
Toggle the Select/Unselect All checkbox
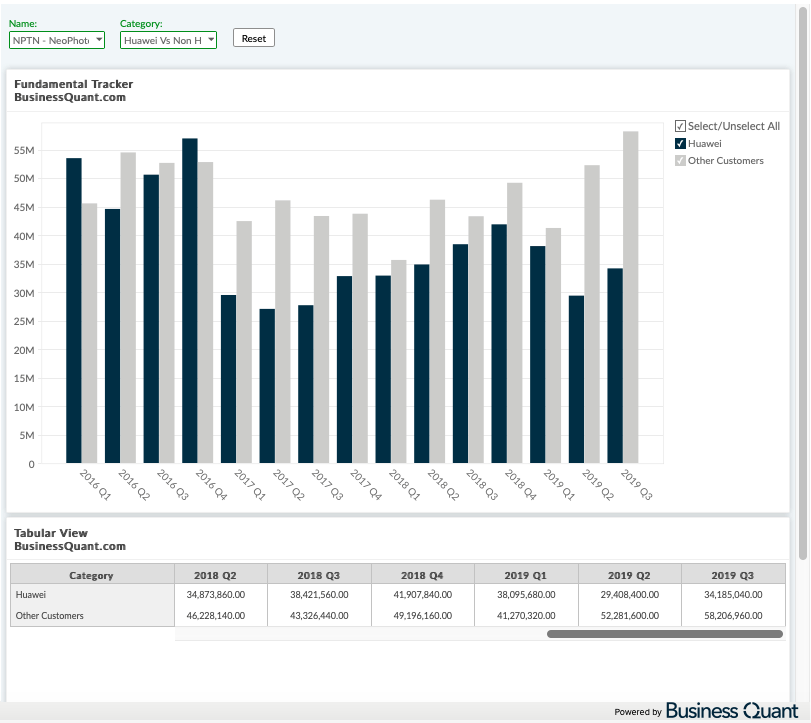(680, 126)
